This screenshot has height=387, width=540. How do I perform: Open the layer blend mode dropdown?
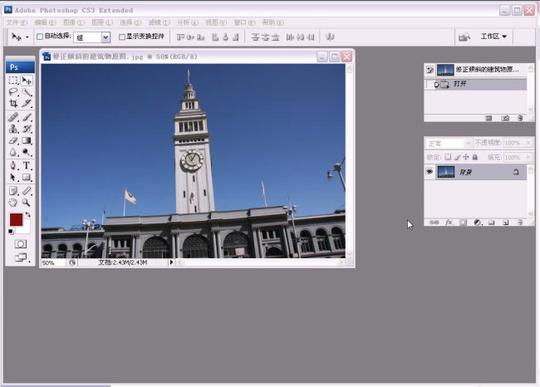[x=449, y=143]
